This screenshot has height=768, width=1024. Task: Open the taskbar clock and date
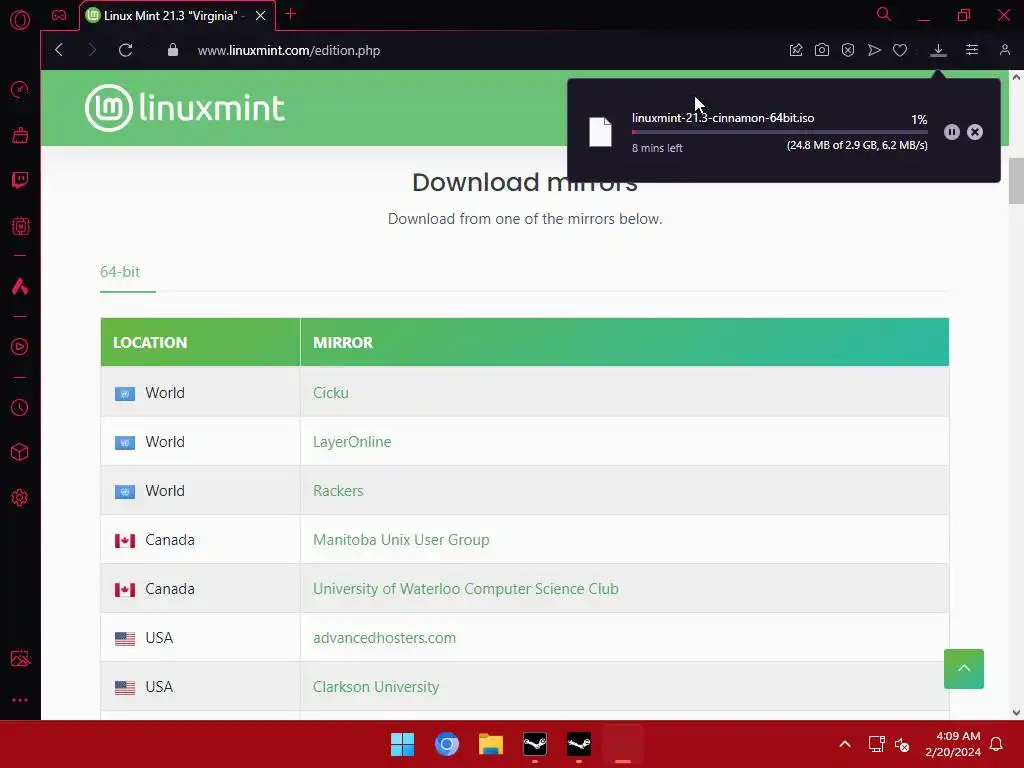click(953, 744)
